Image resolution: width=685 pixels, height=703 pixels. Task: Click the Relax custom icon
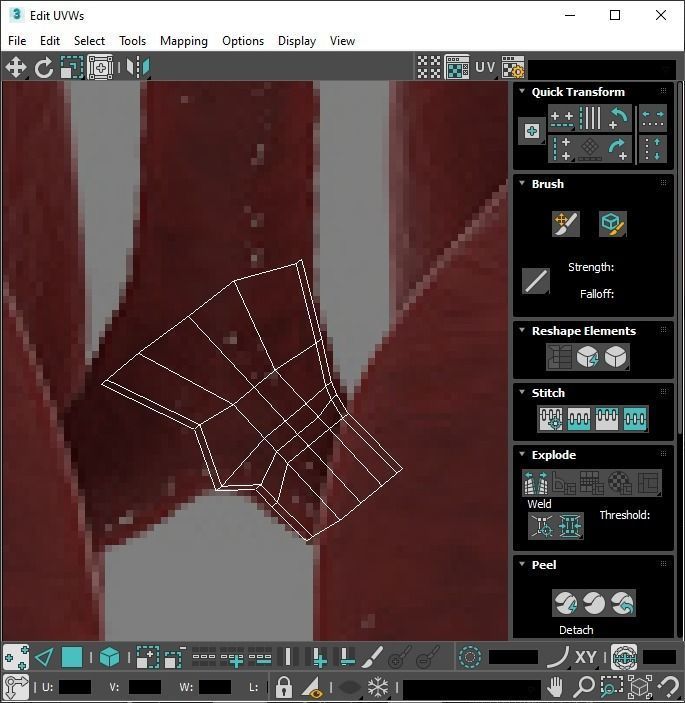pos(615,357)
